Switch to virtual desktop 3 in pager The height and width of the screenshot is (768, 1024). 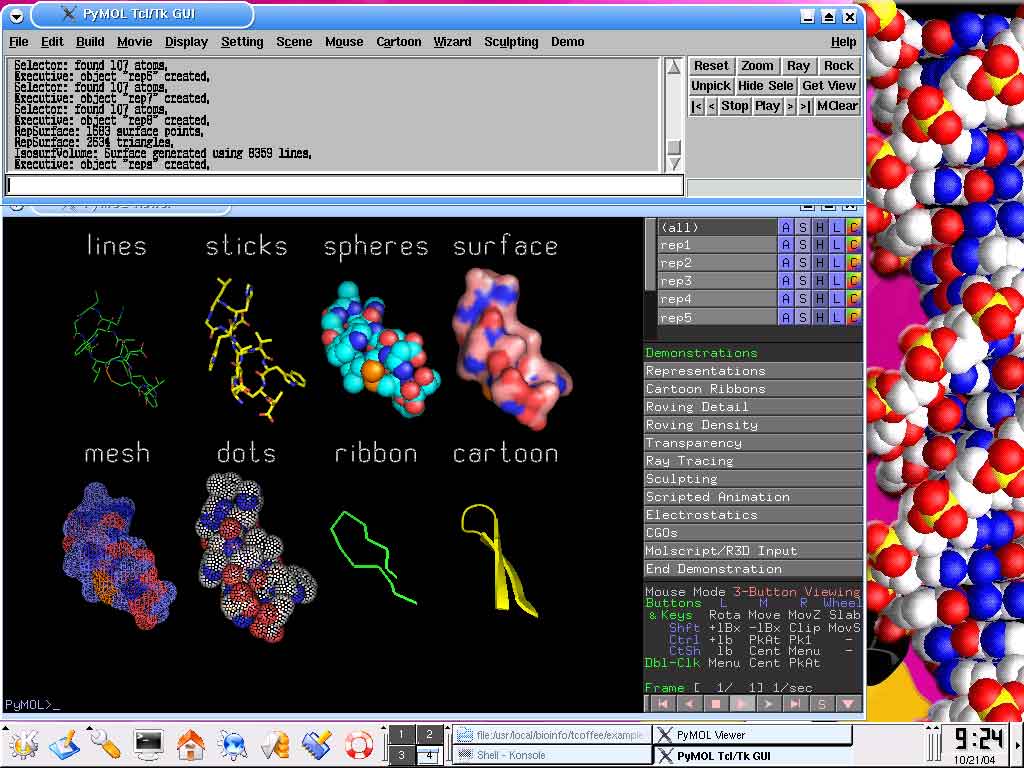[x=402, y=755]
